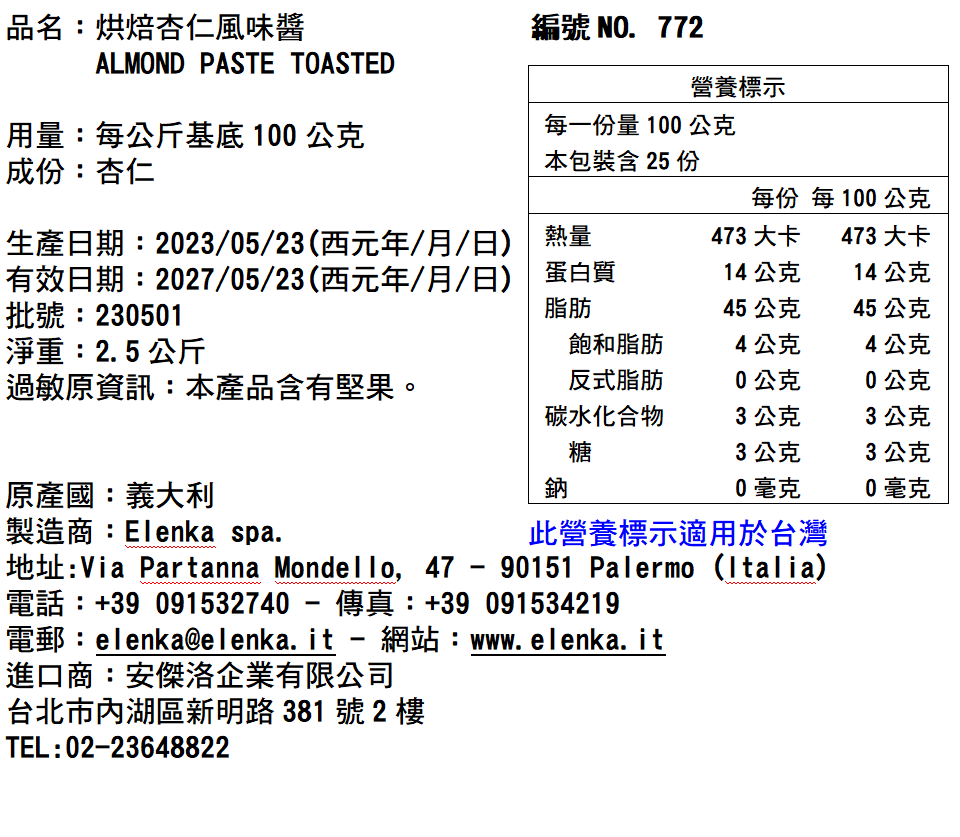This screenshot has width=960, height=837.
Task: Click the text 本包裝含 25 份
Action: [x=621, y=161]
